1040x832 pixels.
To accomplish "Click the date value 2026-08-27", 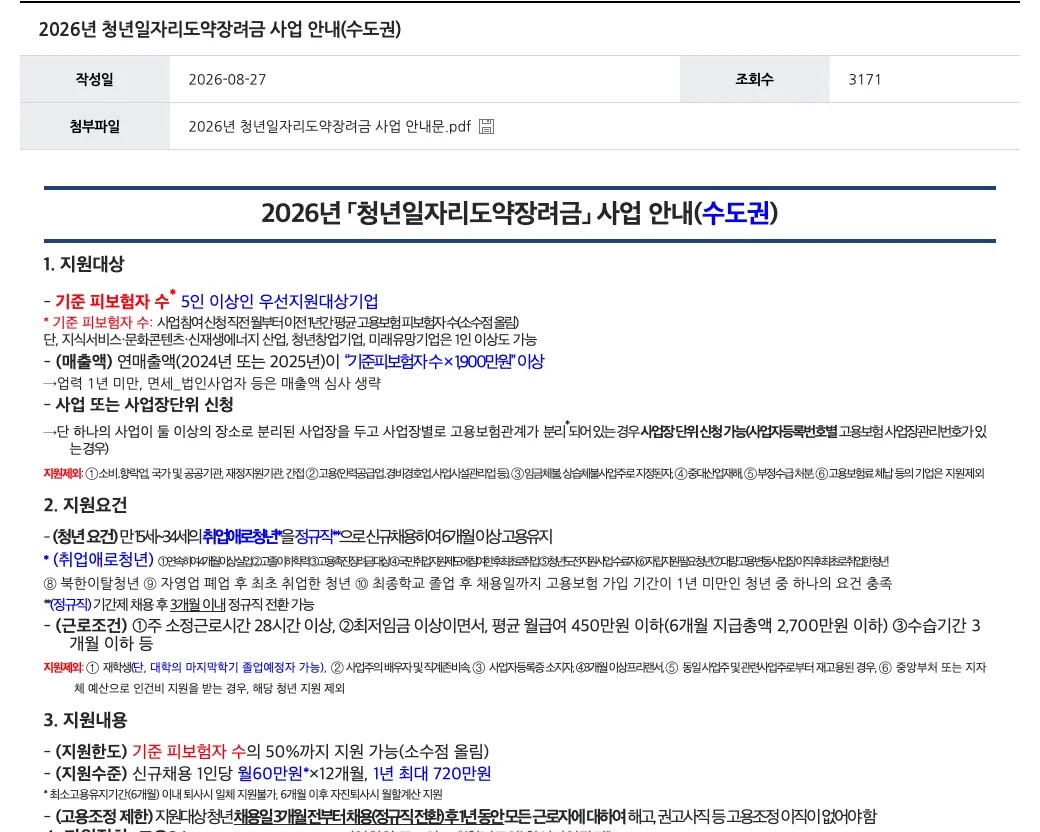I will pyautogui.click(x=228, y=80).
